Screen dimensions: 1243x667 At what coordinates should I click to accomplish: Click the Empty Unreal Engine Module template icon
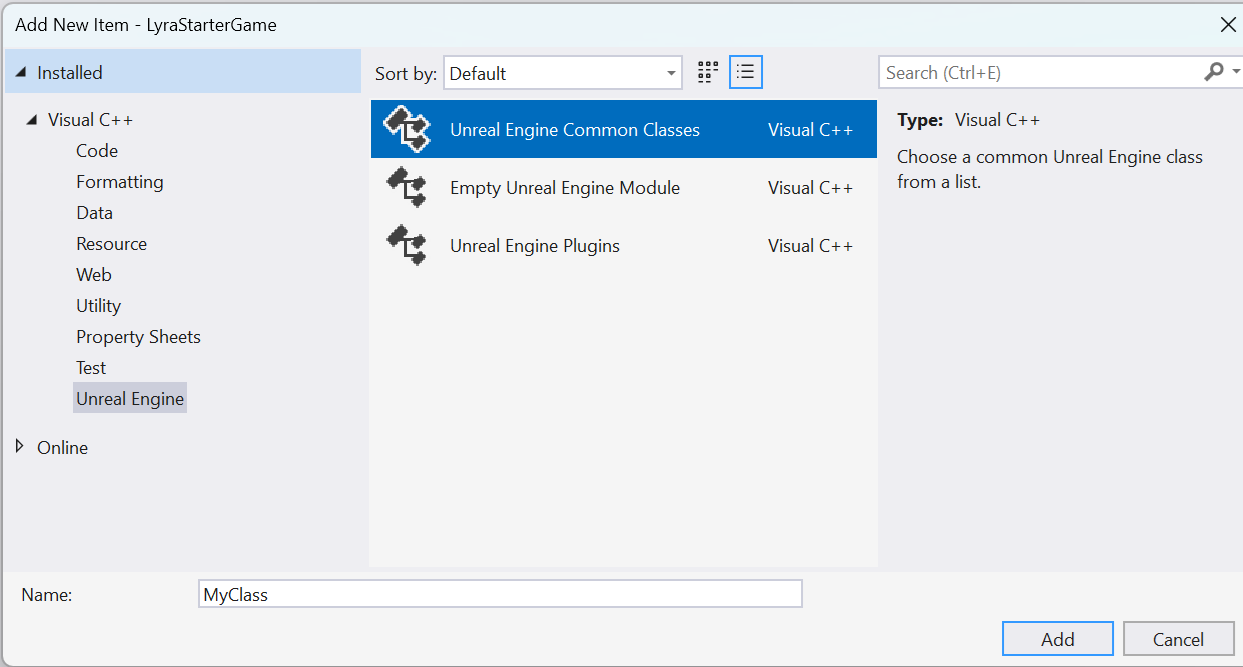(408, 187)
